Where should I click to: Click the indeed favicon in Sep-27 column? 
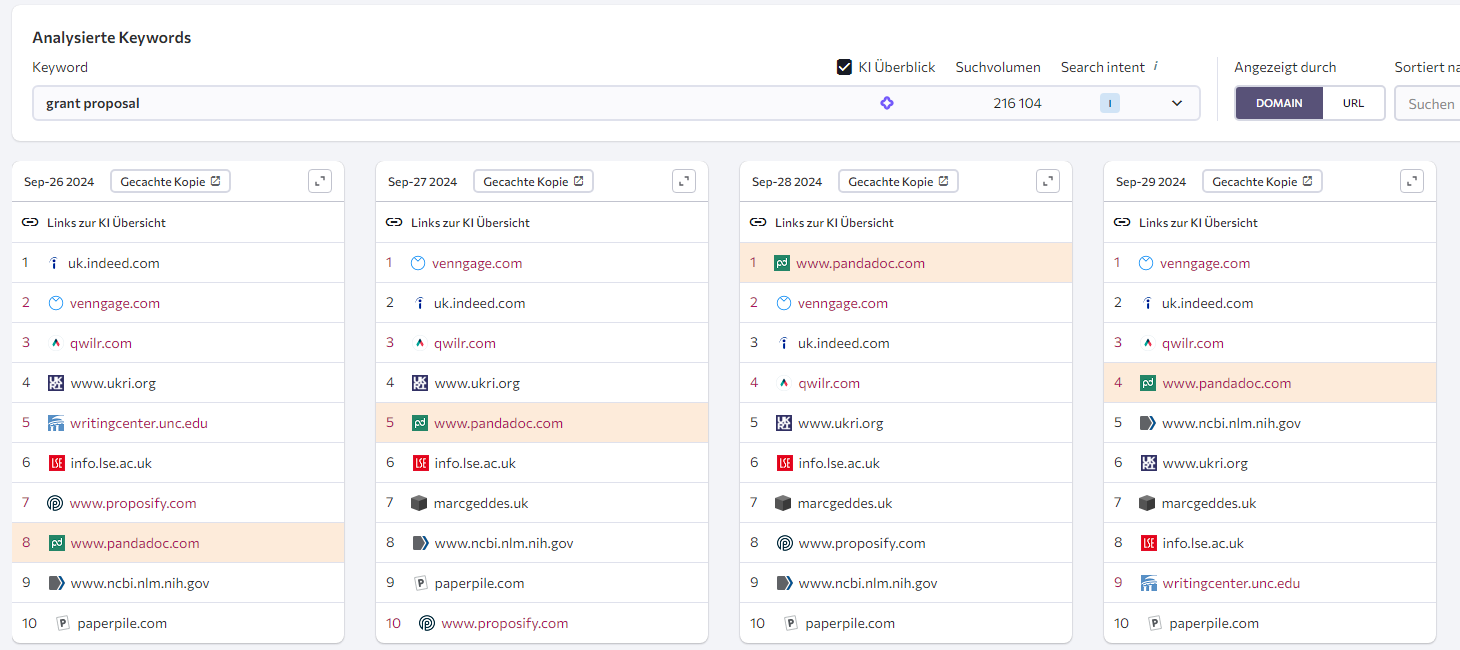pos(419,303)
